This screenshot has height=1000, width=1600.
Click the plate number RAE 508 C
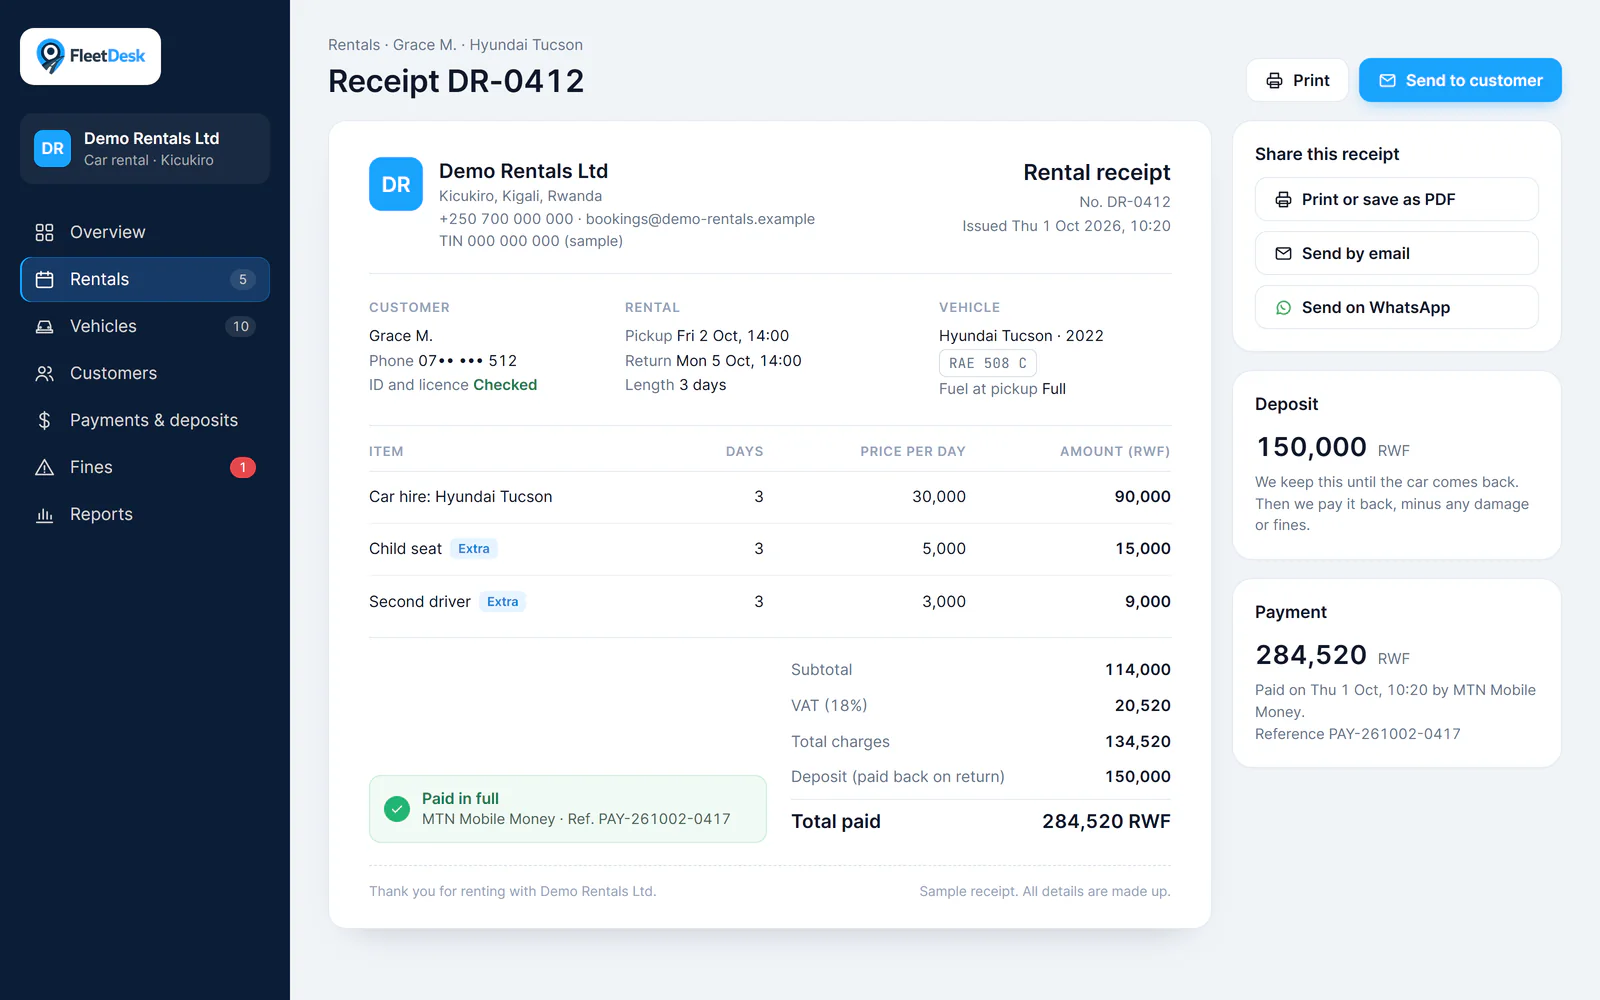(988, 363)
